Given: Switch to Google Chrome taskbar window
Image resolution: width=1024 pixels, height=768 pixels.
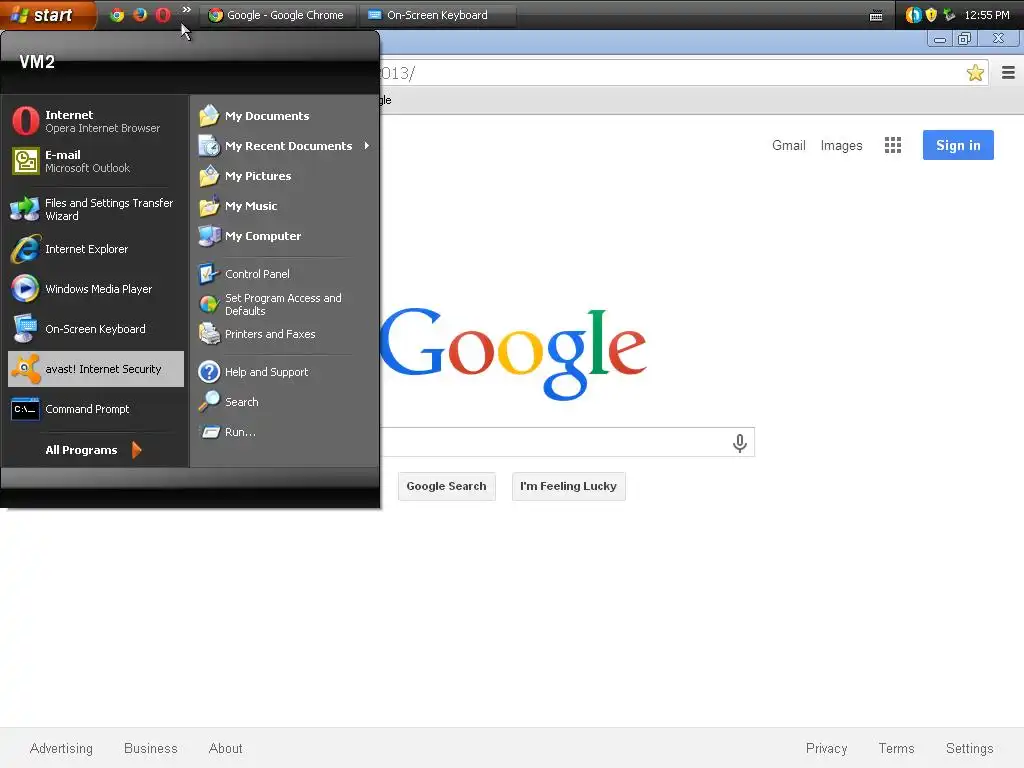Looking at the screenshot, I should click(x=277, y=14).
